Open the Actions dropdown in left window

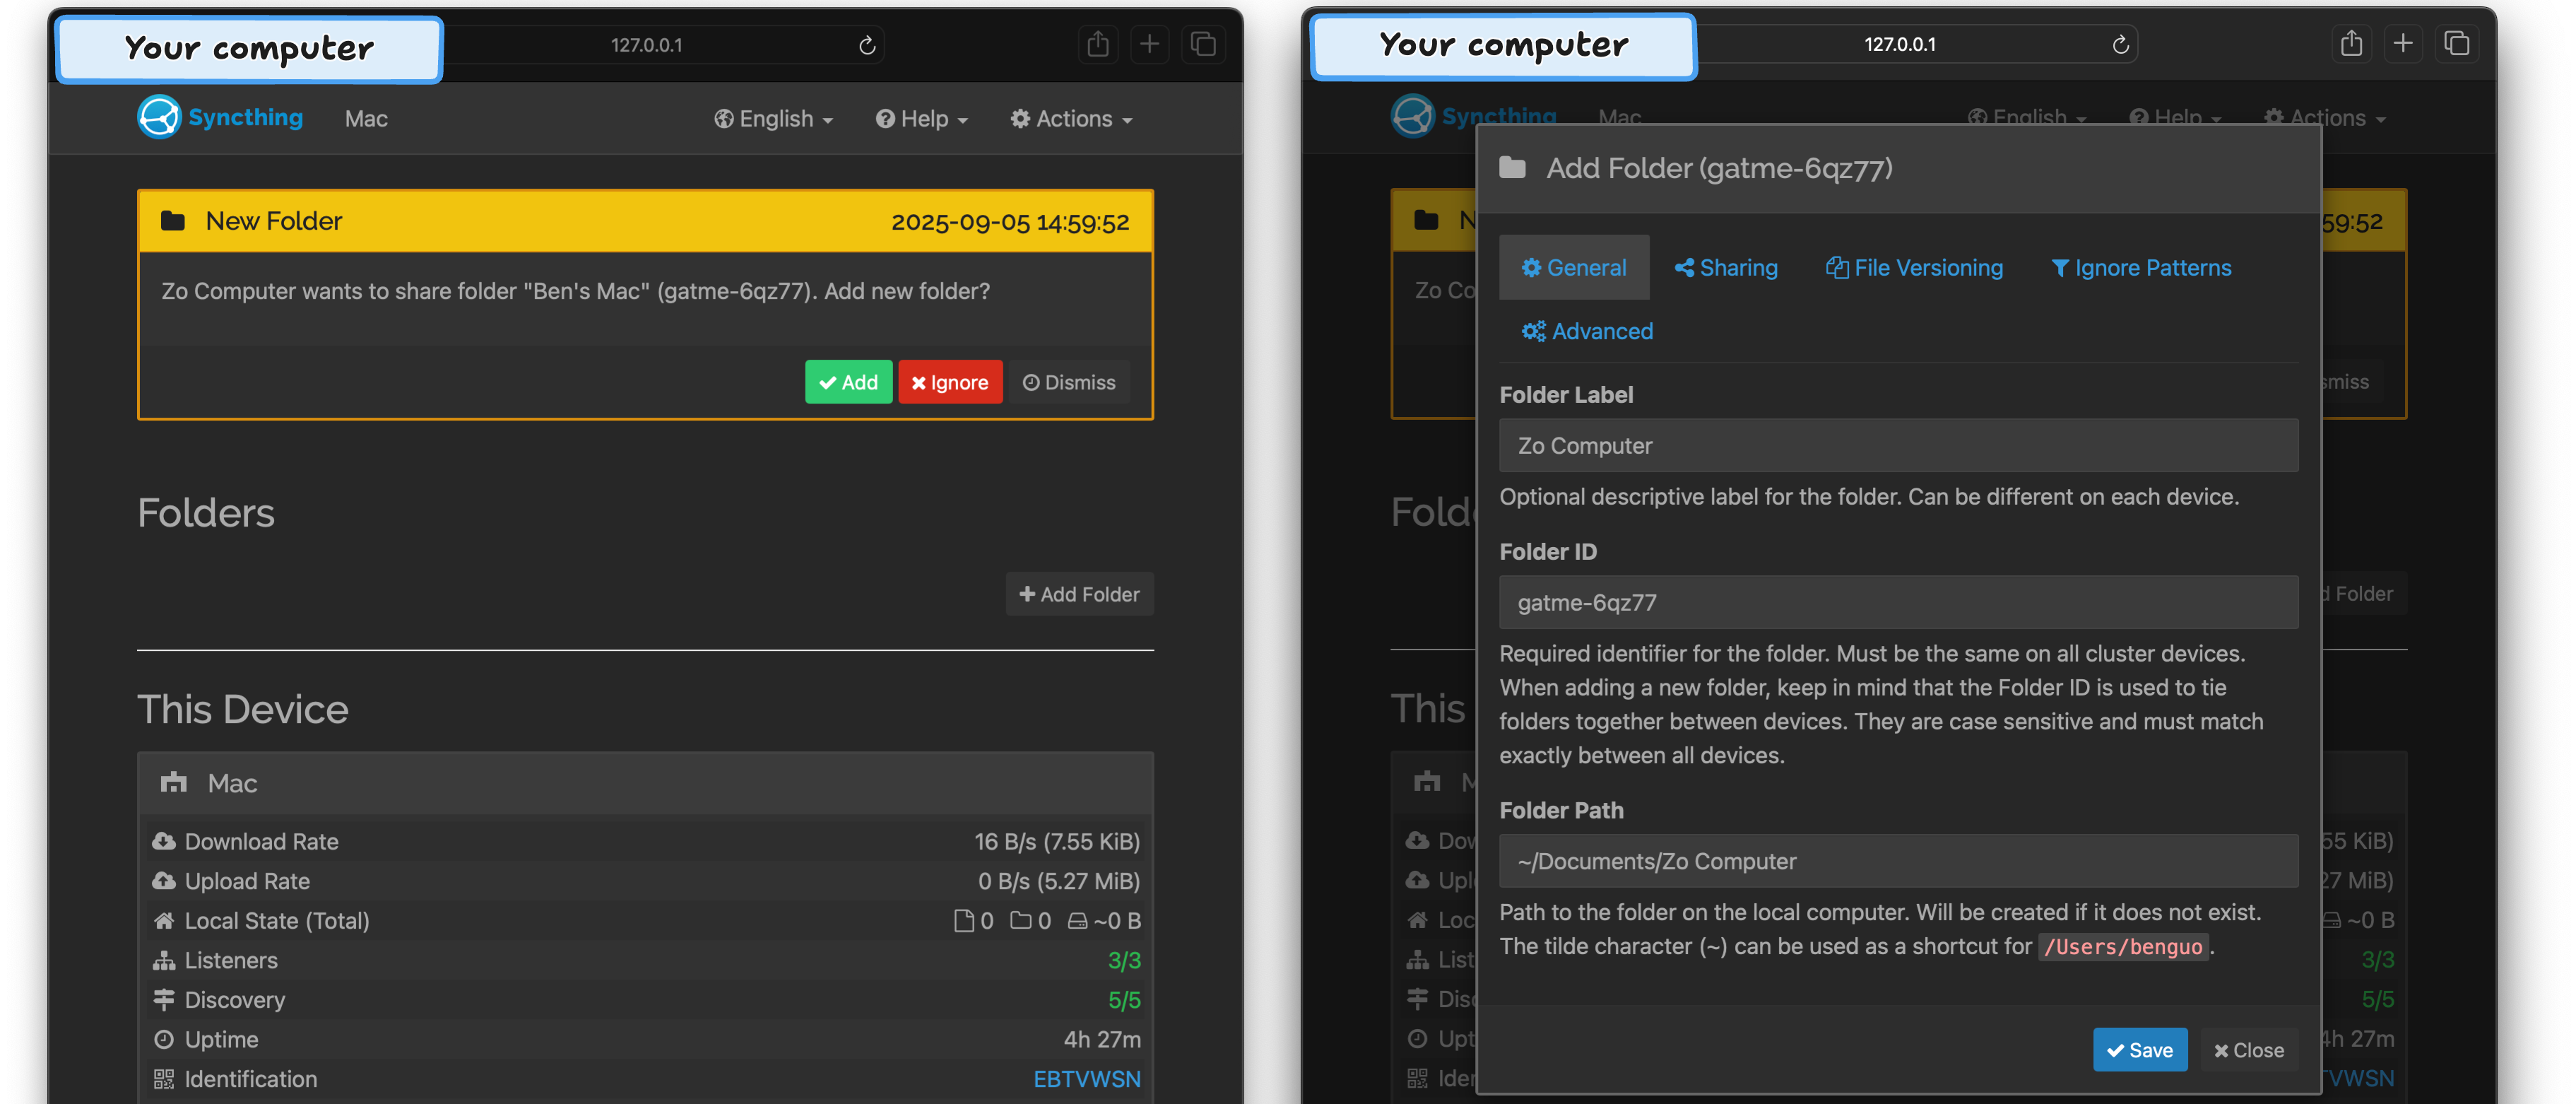tap(1071, 119)
